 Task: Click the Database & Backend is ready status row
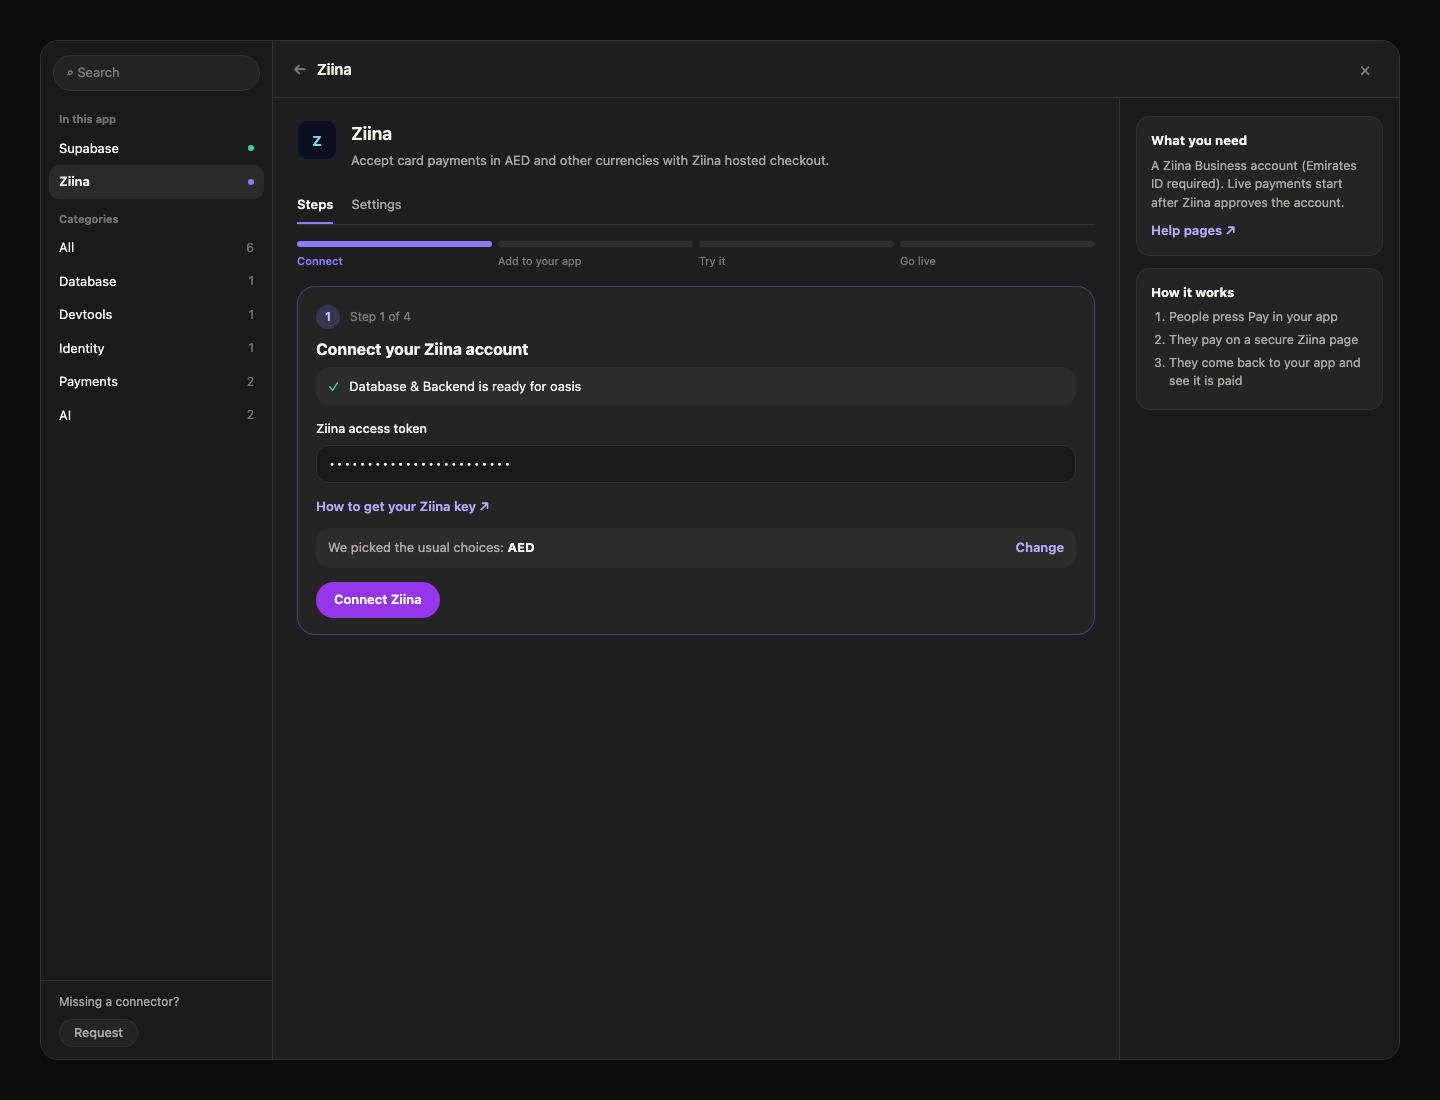[696, 387]
